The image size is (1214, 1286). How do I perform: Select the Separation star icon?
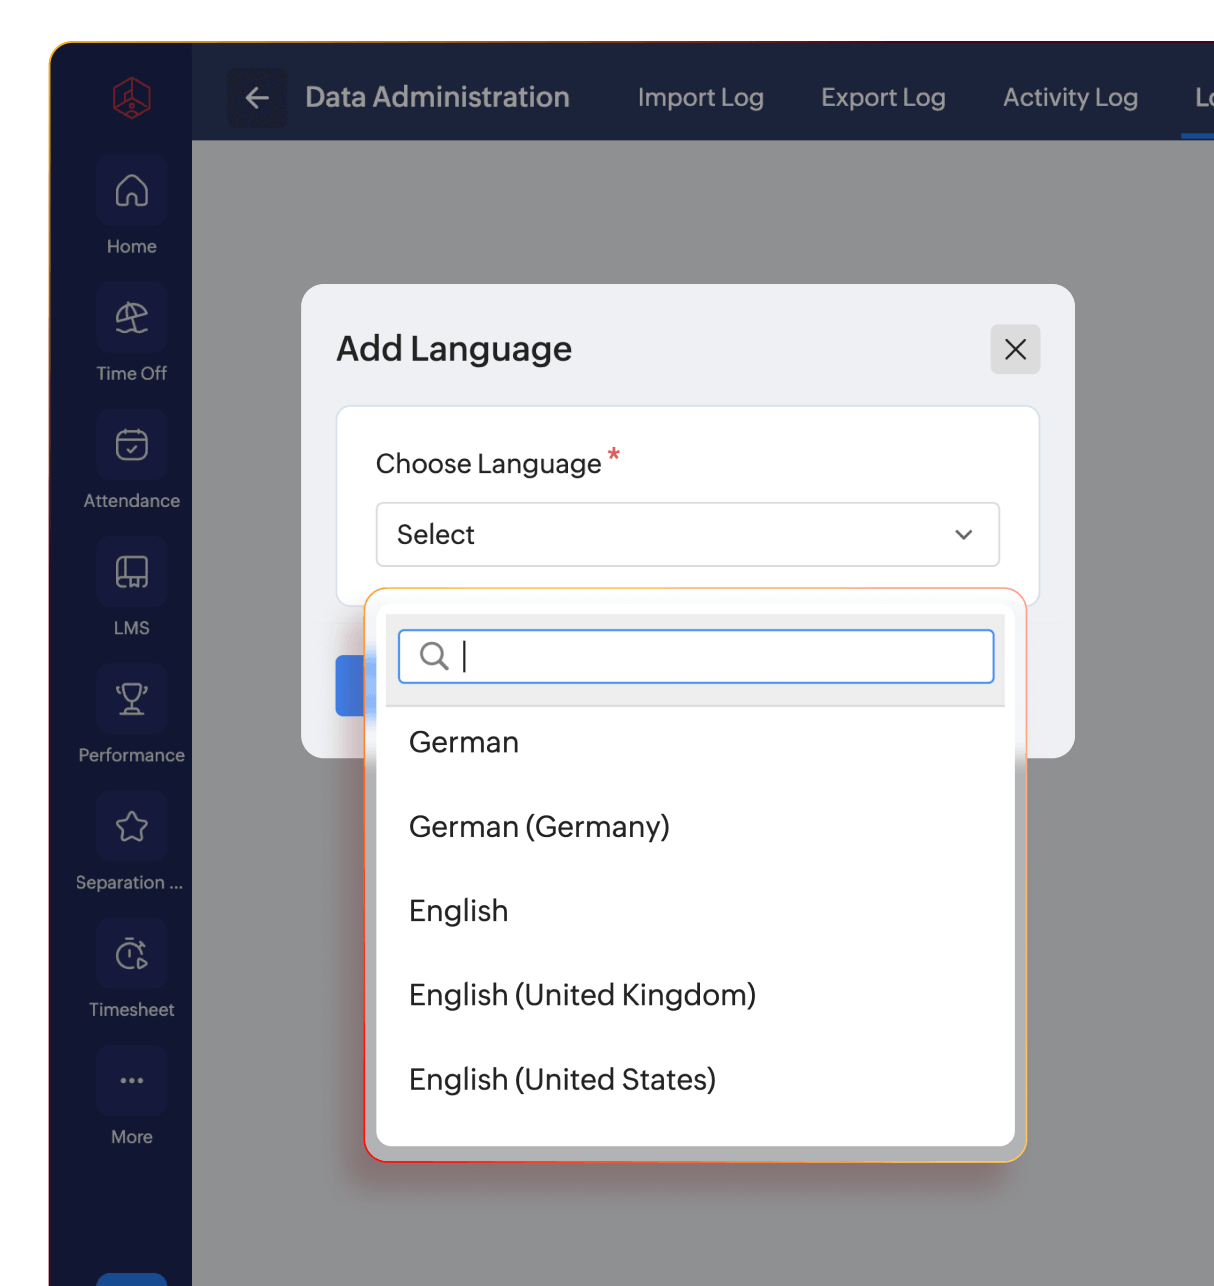pyautogui.click(x=131, y=825)
